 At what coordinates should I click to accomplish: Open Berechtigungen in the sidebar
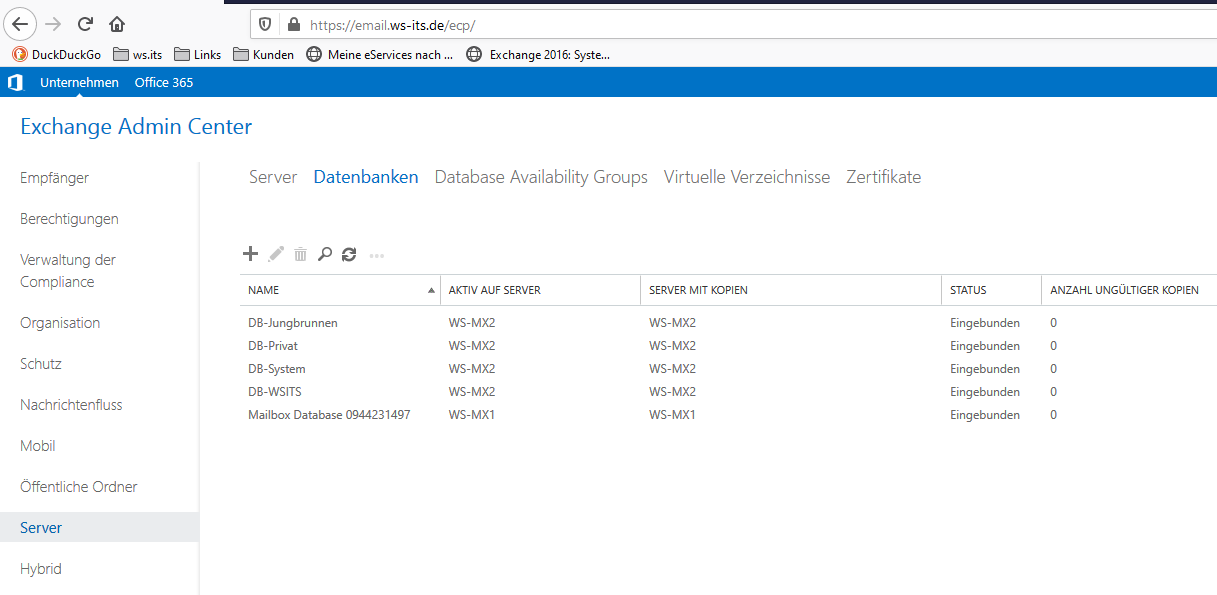(69, 219)
